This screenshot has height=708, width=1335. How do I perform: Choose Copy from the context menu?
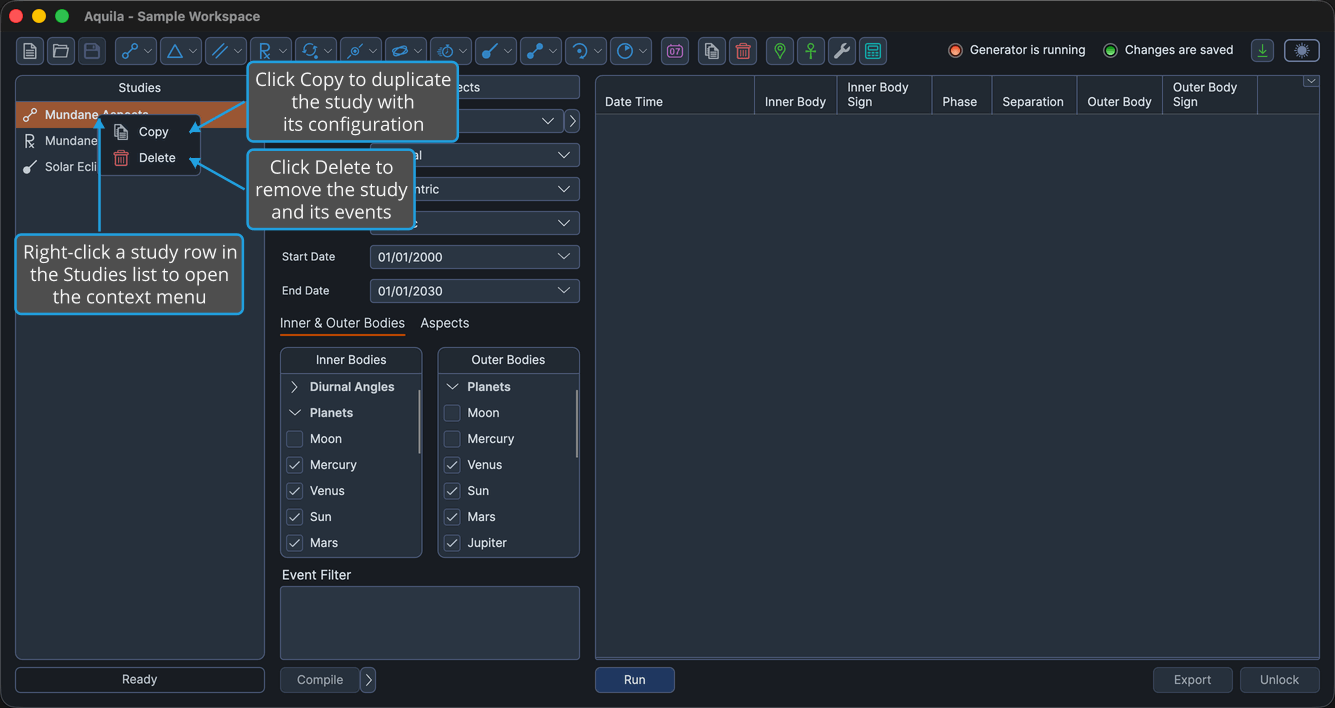(150, 132)
